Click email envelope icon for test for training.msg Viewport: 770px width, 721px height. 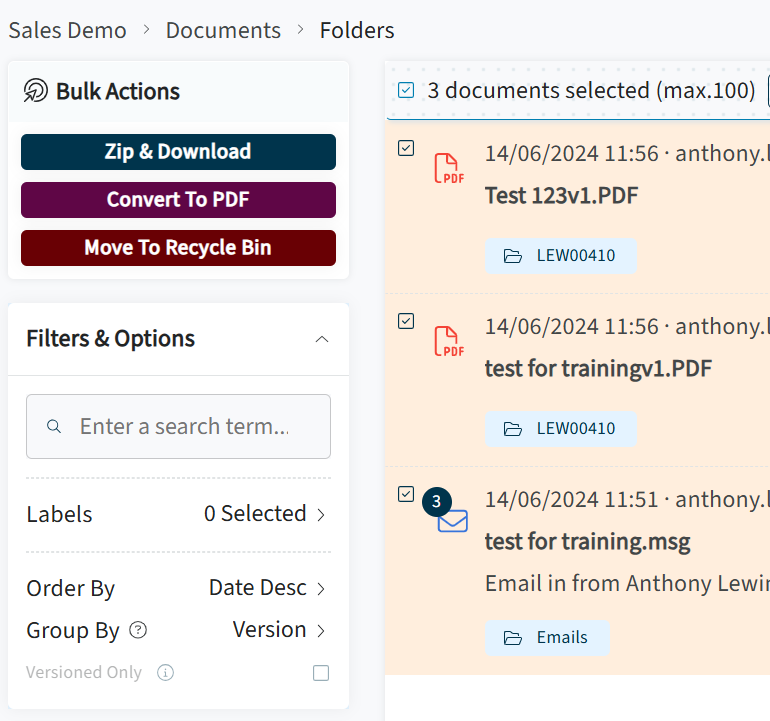tap(453, 521)
